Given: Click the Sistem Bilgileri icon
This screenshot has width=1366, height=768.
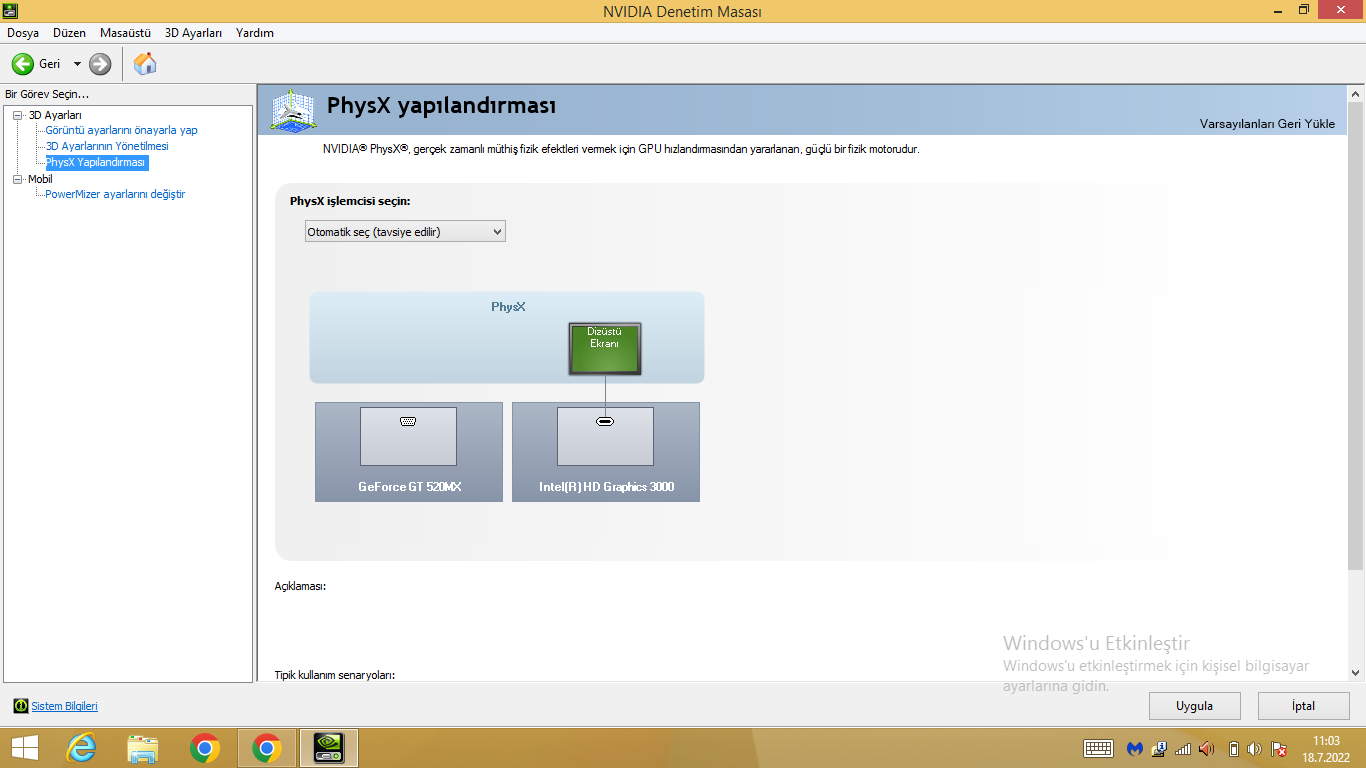Looking at the screenshot, I should 21,706.
